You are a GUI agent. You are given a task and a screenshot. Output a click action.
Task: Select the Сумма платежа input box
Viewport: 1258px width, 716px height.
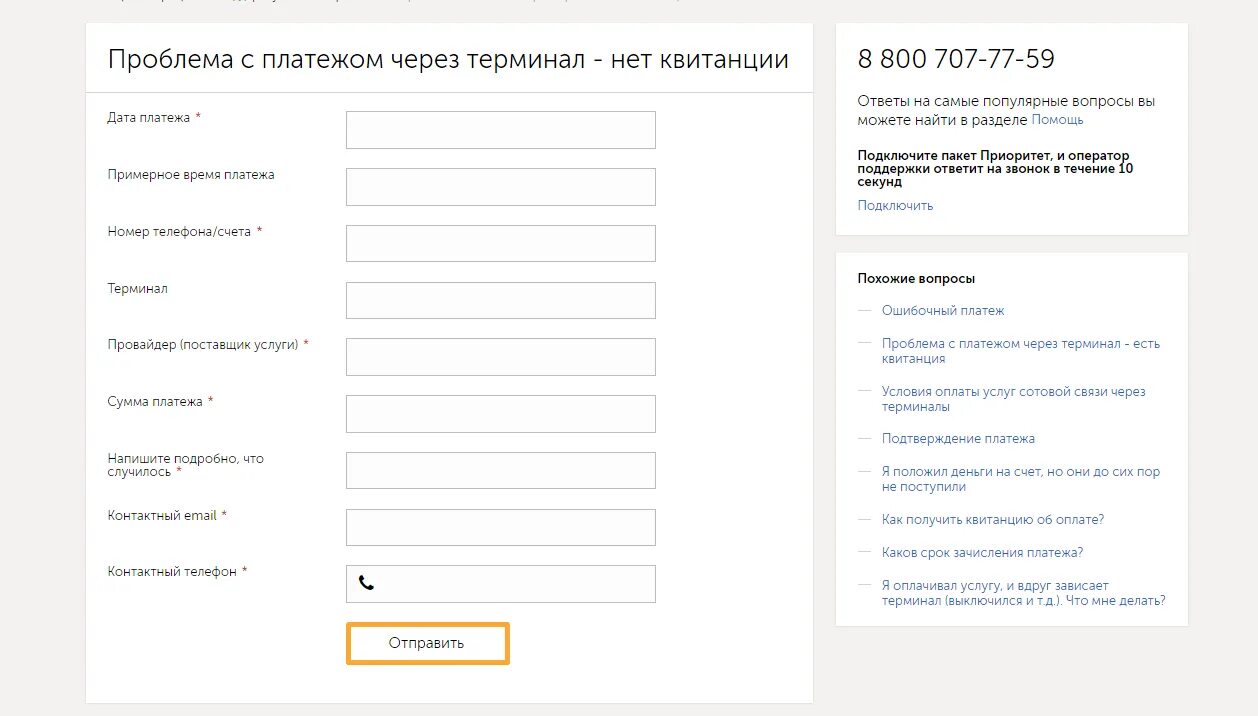click(x=501, y=414)
